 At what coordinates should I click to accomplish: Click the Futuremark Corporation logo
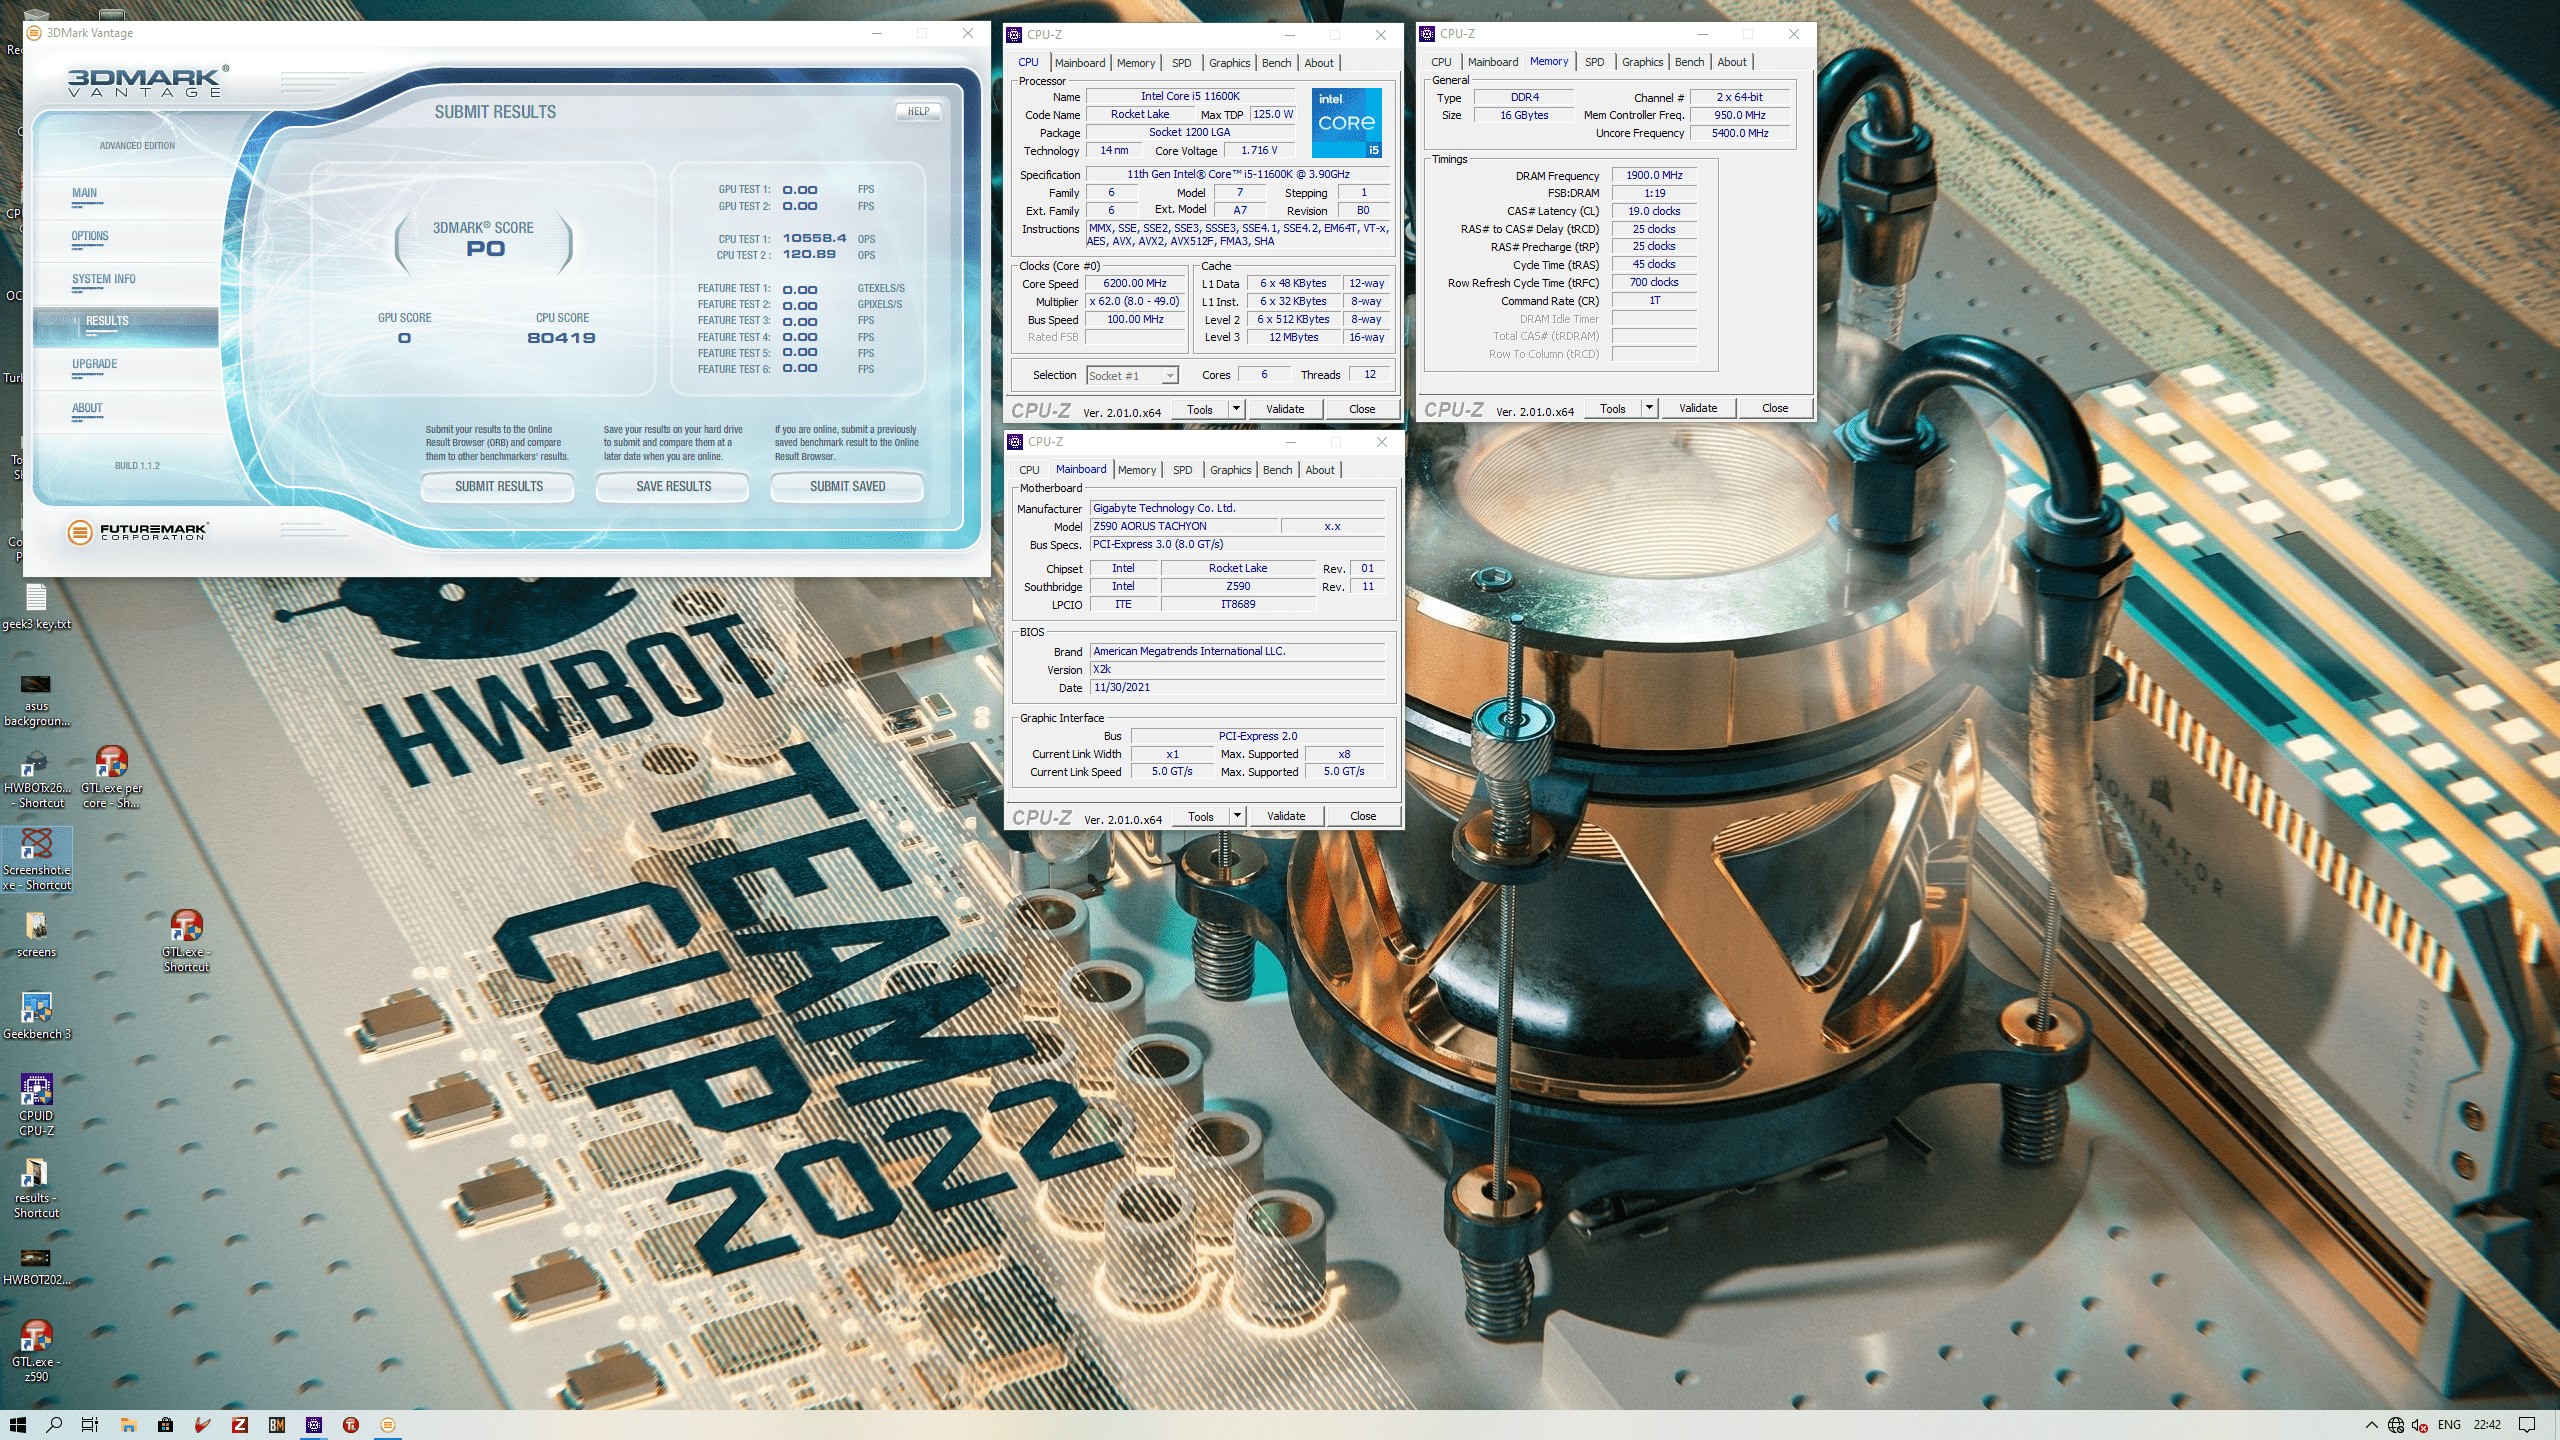[138, 532]
